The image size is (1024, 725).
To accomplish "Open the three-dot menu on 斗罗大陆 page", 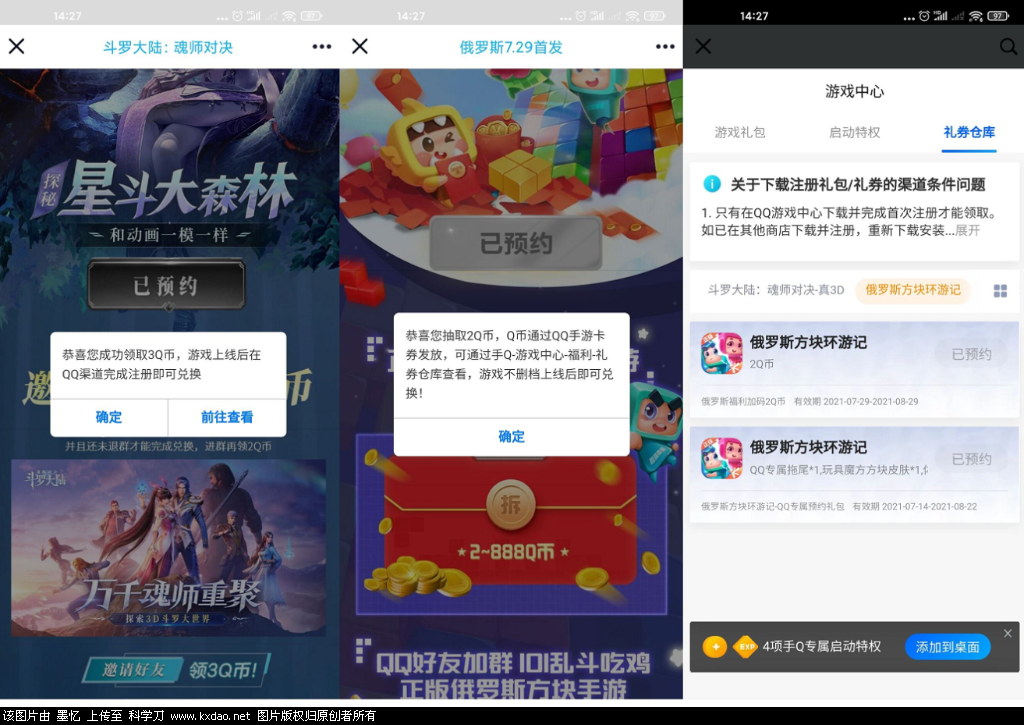I will pyautogui.click(x=321, y=46).
